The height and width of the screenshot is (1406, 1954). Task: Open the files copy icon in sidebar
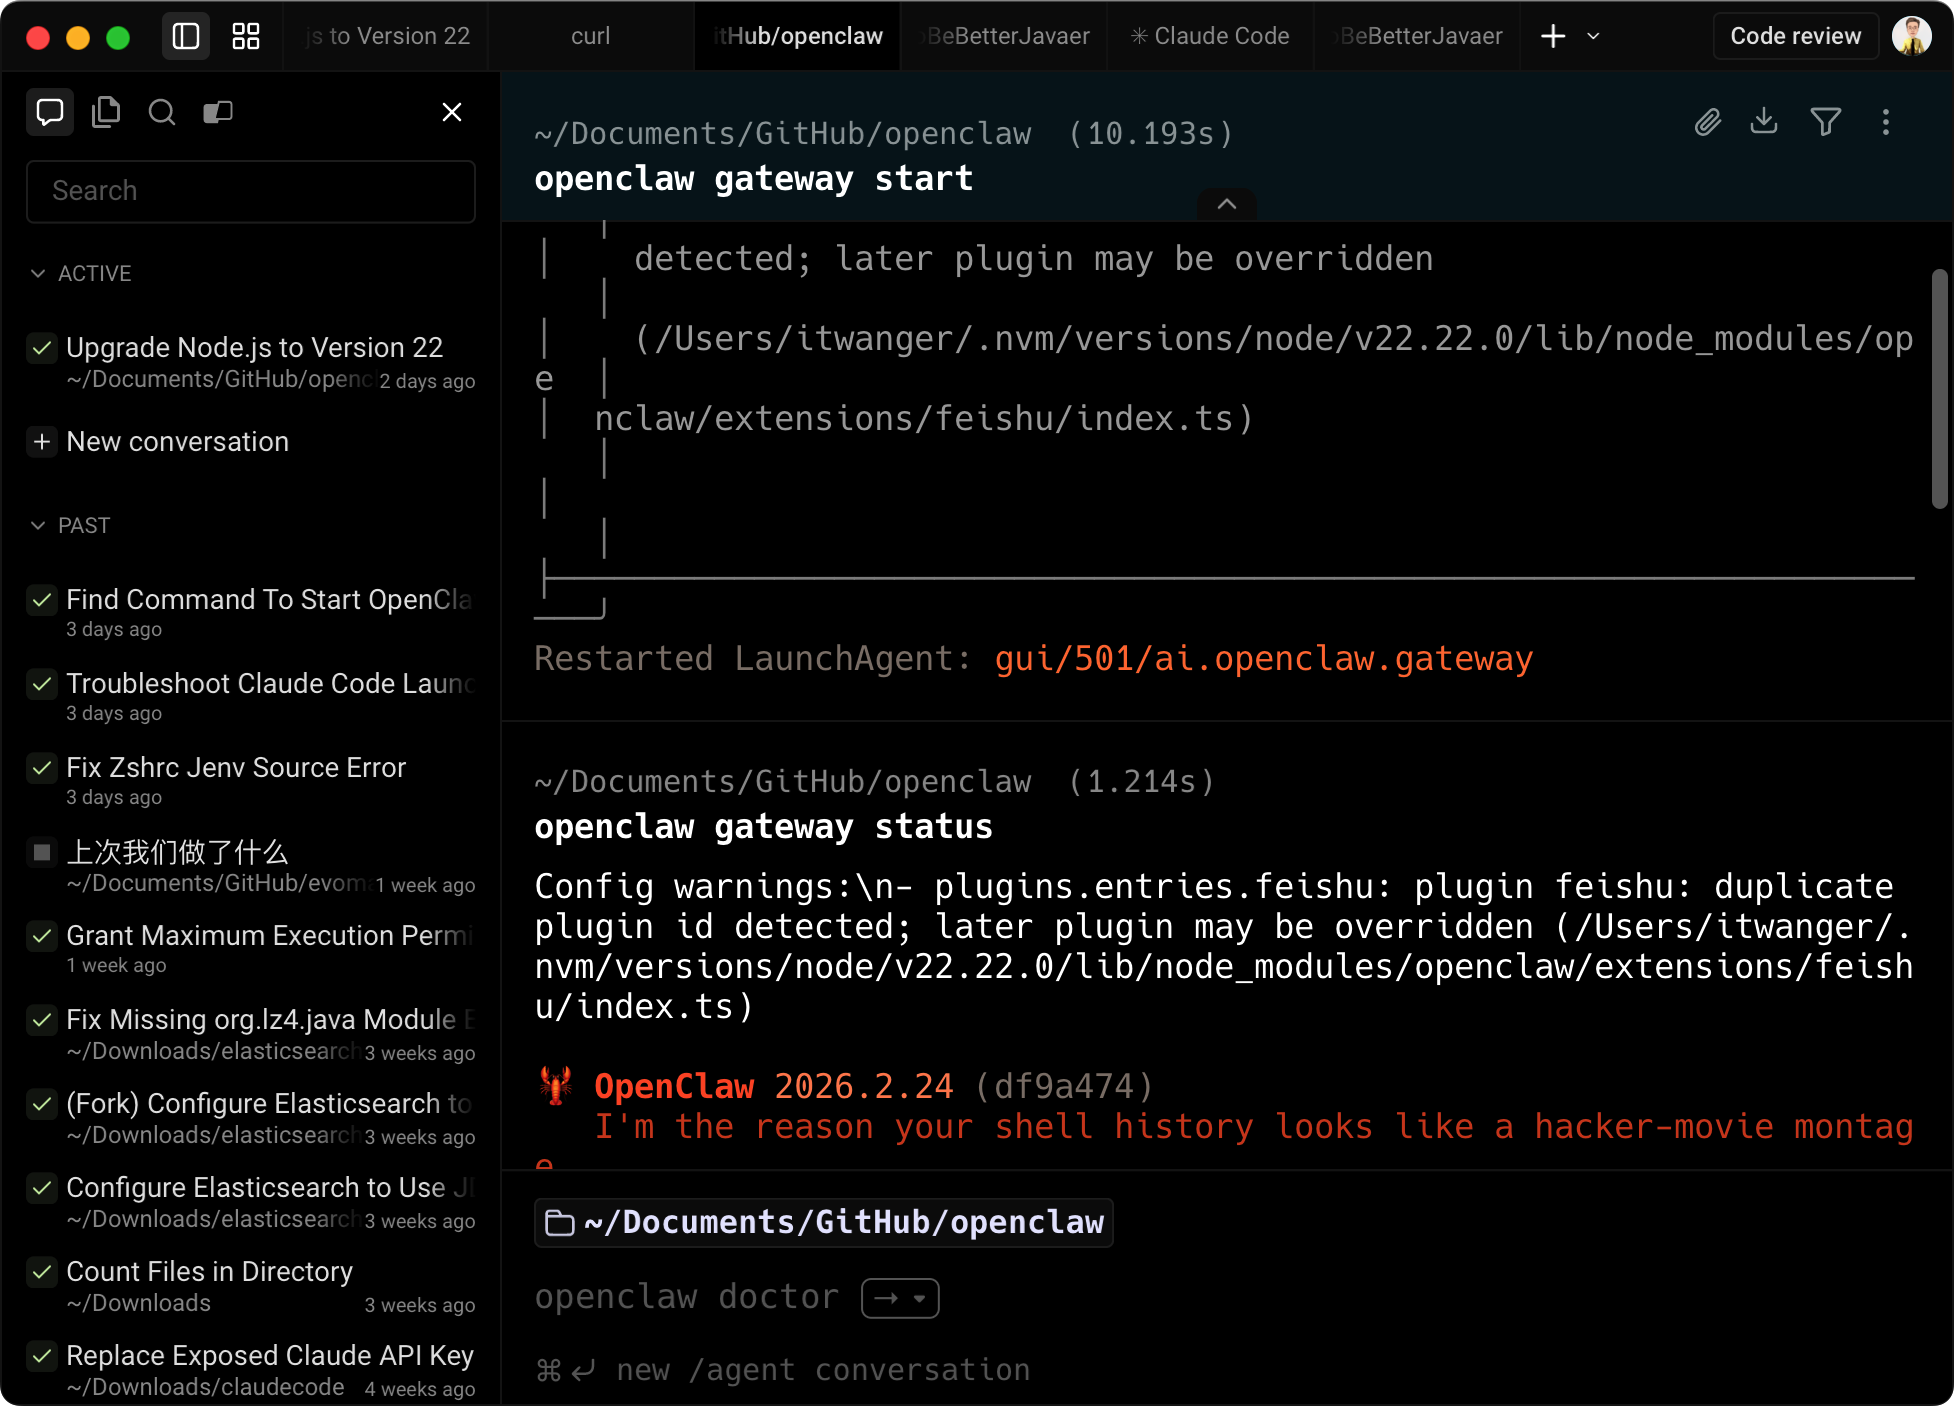click(x=106, y=112)
